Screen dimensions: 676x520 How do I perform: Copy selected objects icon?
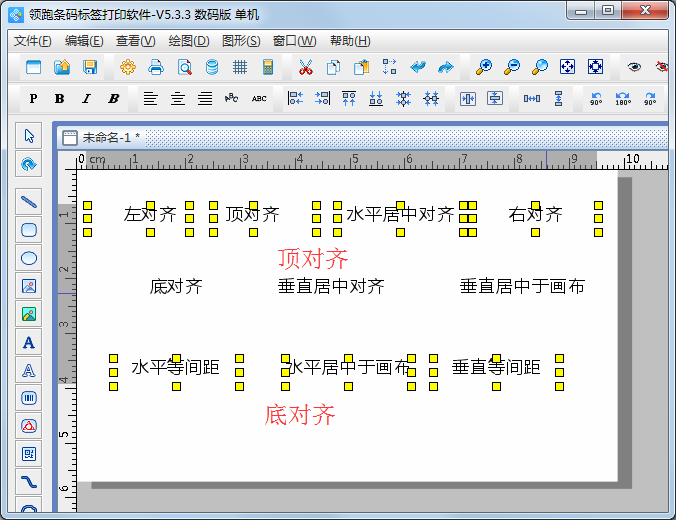click(x=333, y=67)
